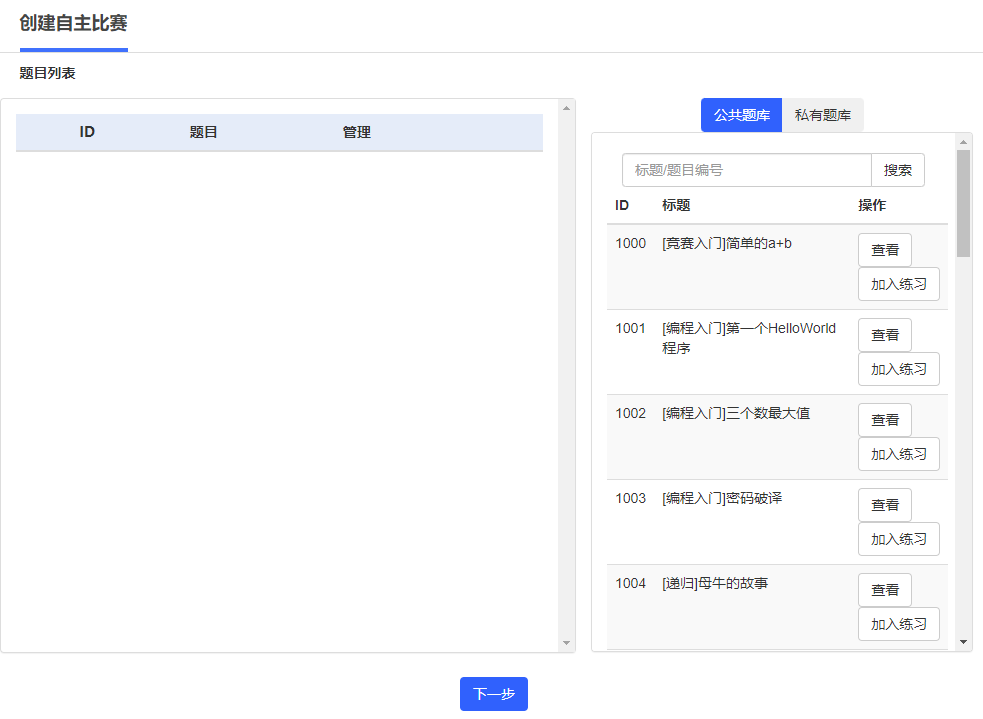Open the 创建自主比赛 tab header
The width and height of the screenshot is (983, 719).
click(73, 24)
